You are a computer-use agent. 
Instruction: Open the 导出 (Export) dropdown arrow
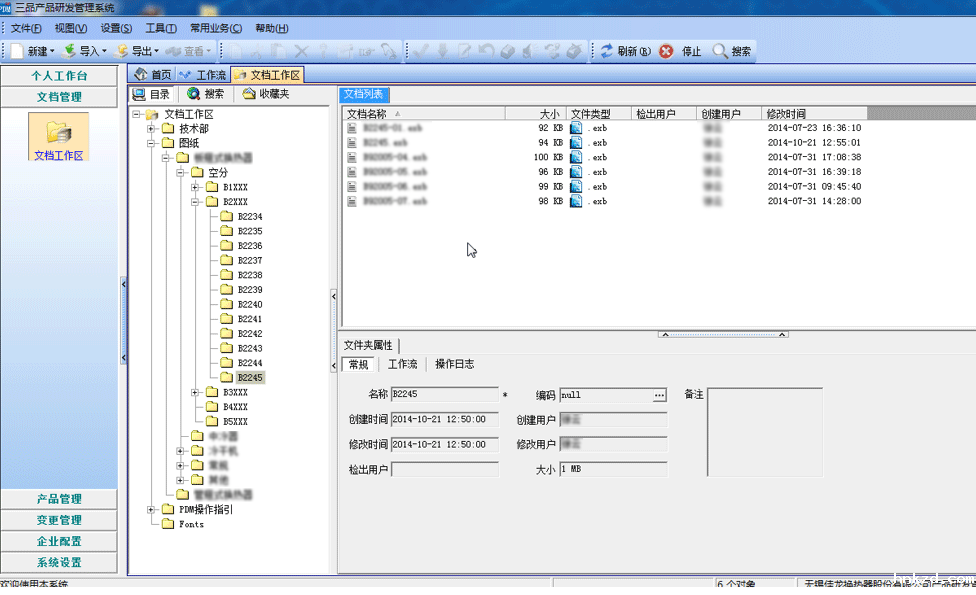(x=156, y=51)
